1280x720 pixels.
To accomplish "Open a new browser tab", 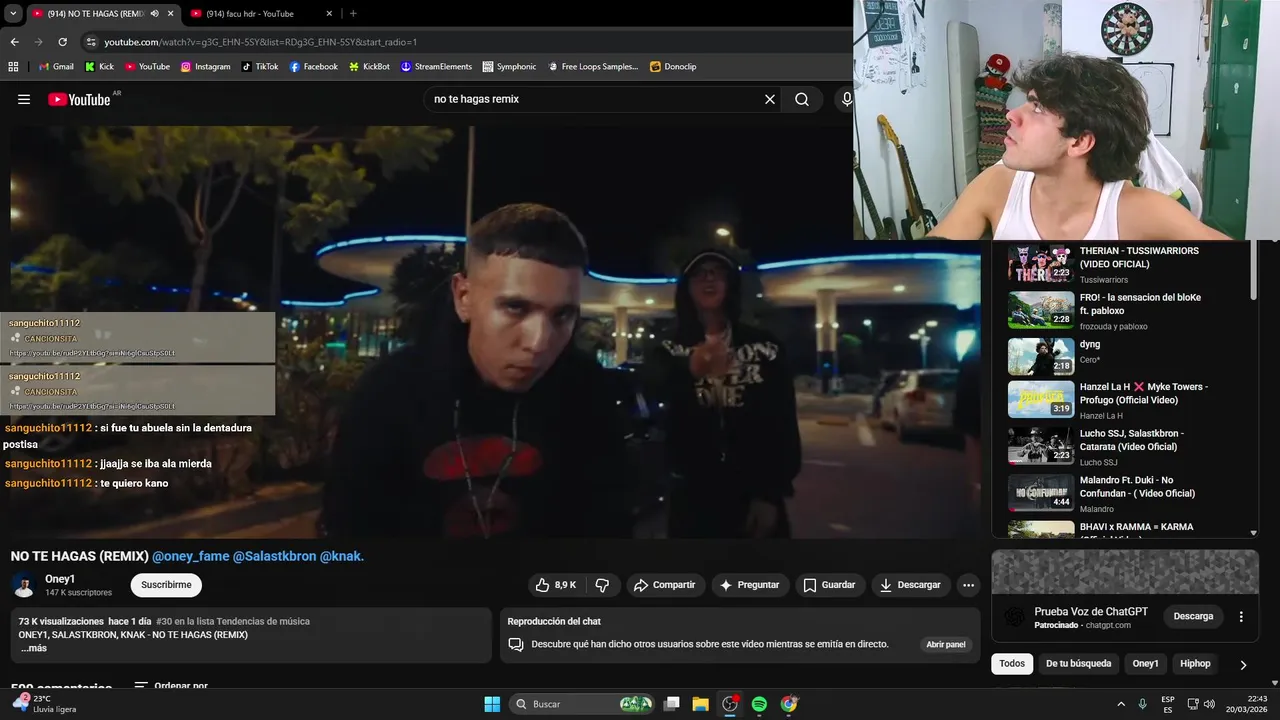I will coord(353,14).
